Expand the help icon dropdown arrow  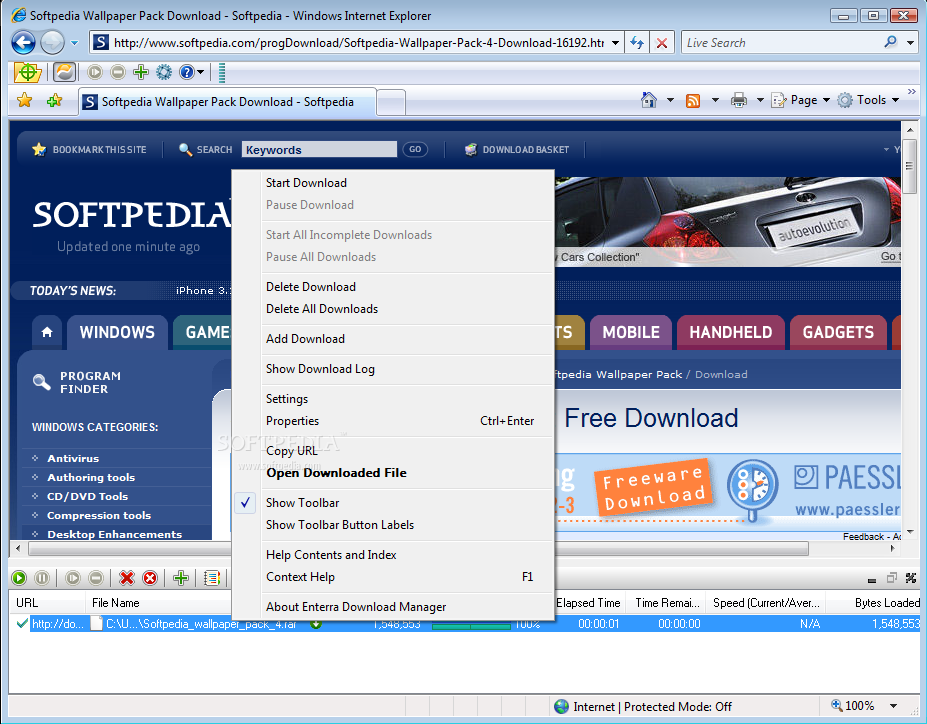[x=200, y=72]
